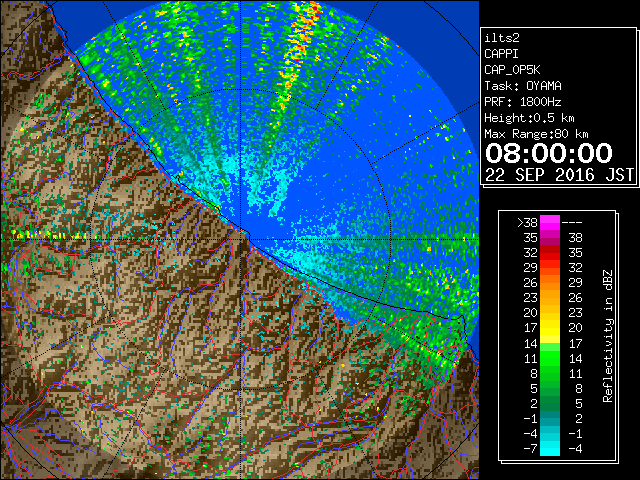The height and width of the screenshot is (480, 640).
Task: Pick the magenta top color band in legend
Action: tap(550, 222)
